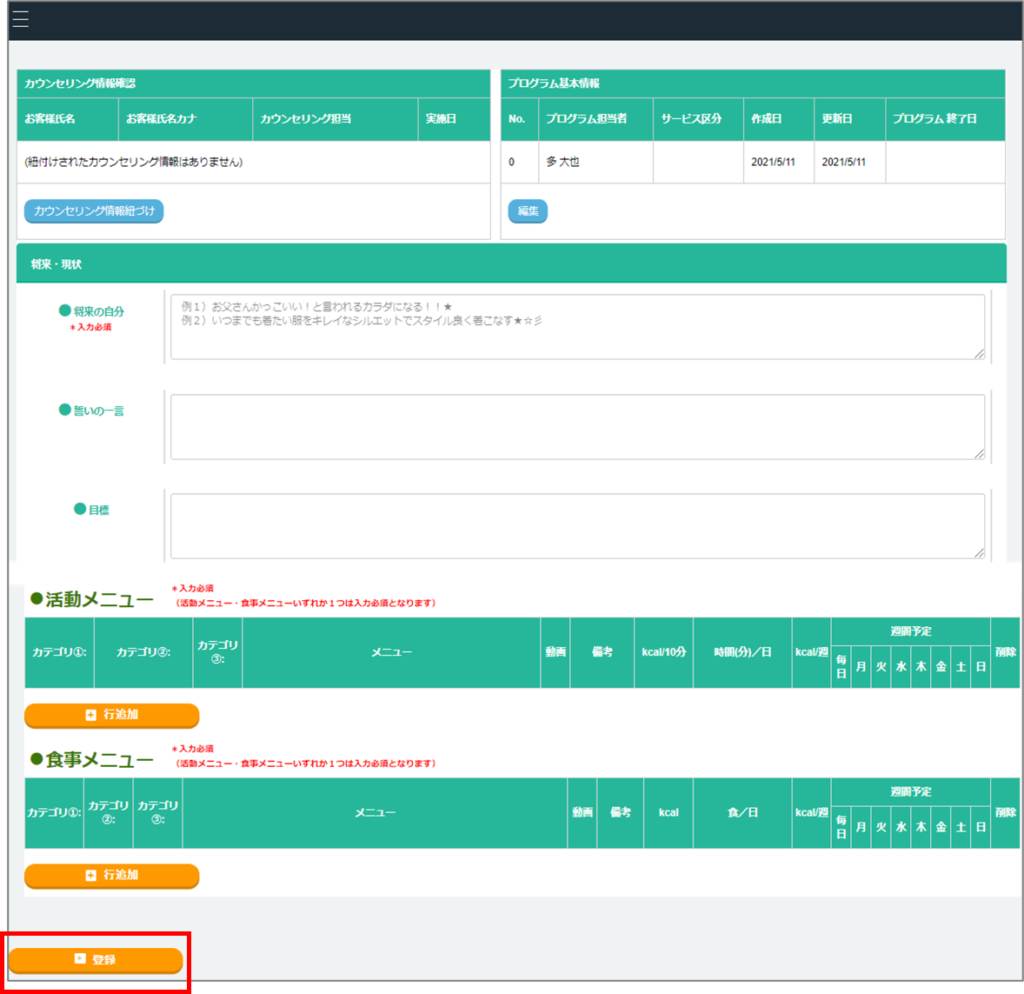Image resolution: width=1024 pixels, height=994 pixels.
Task: Click the plus icon under 活動メニュー table
Action: click(x=91, y=716)
